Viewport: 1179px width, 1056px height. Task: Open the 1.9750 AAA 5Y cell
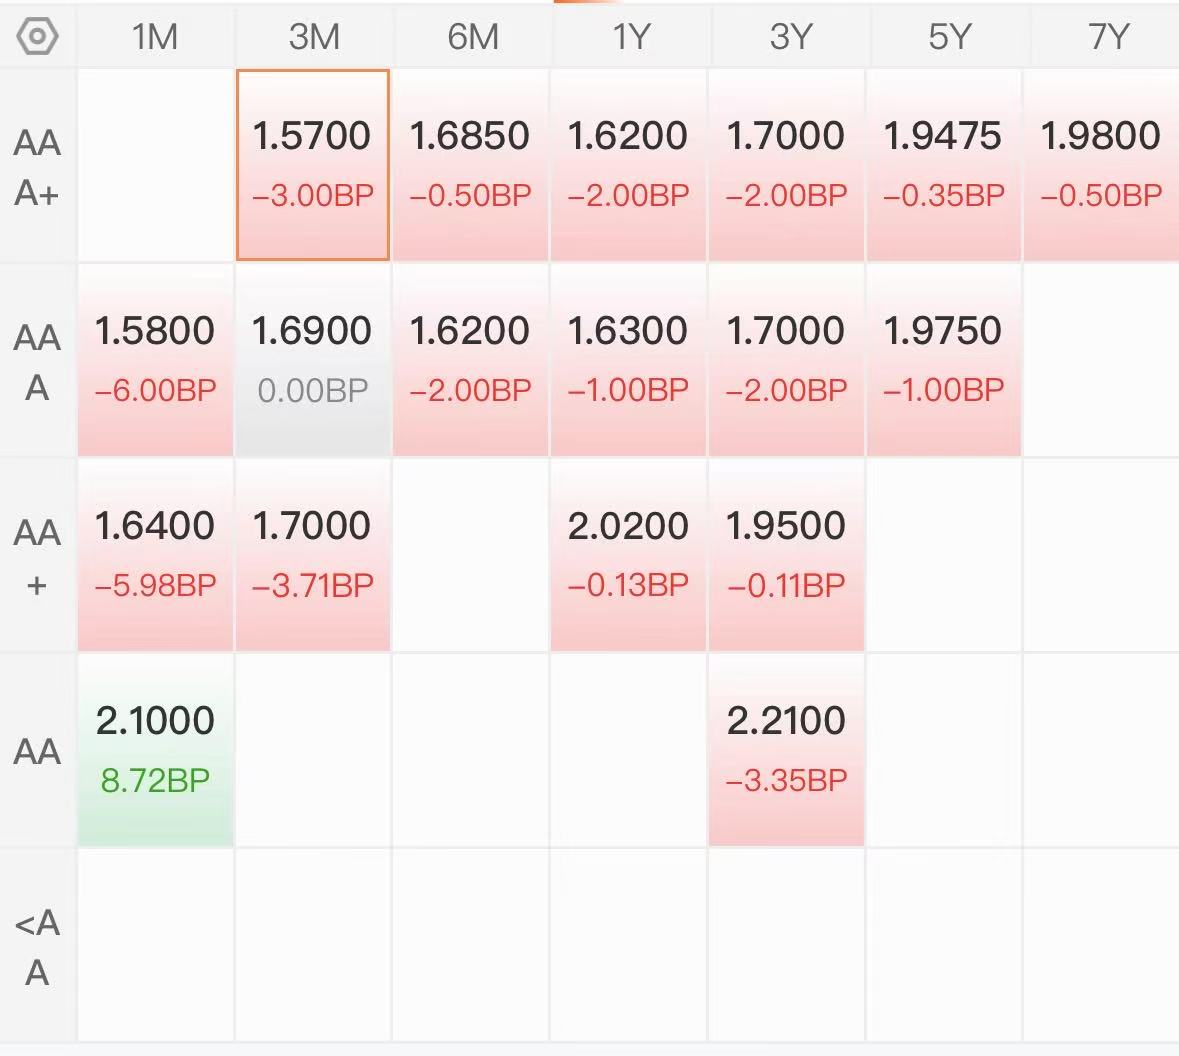pos(944,360)
